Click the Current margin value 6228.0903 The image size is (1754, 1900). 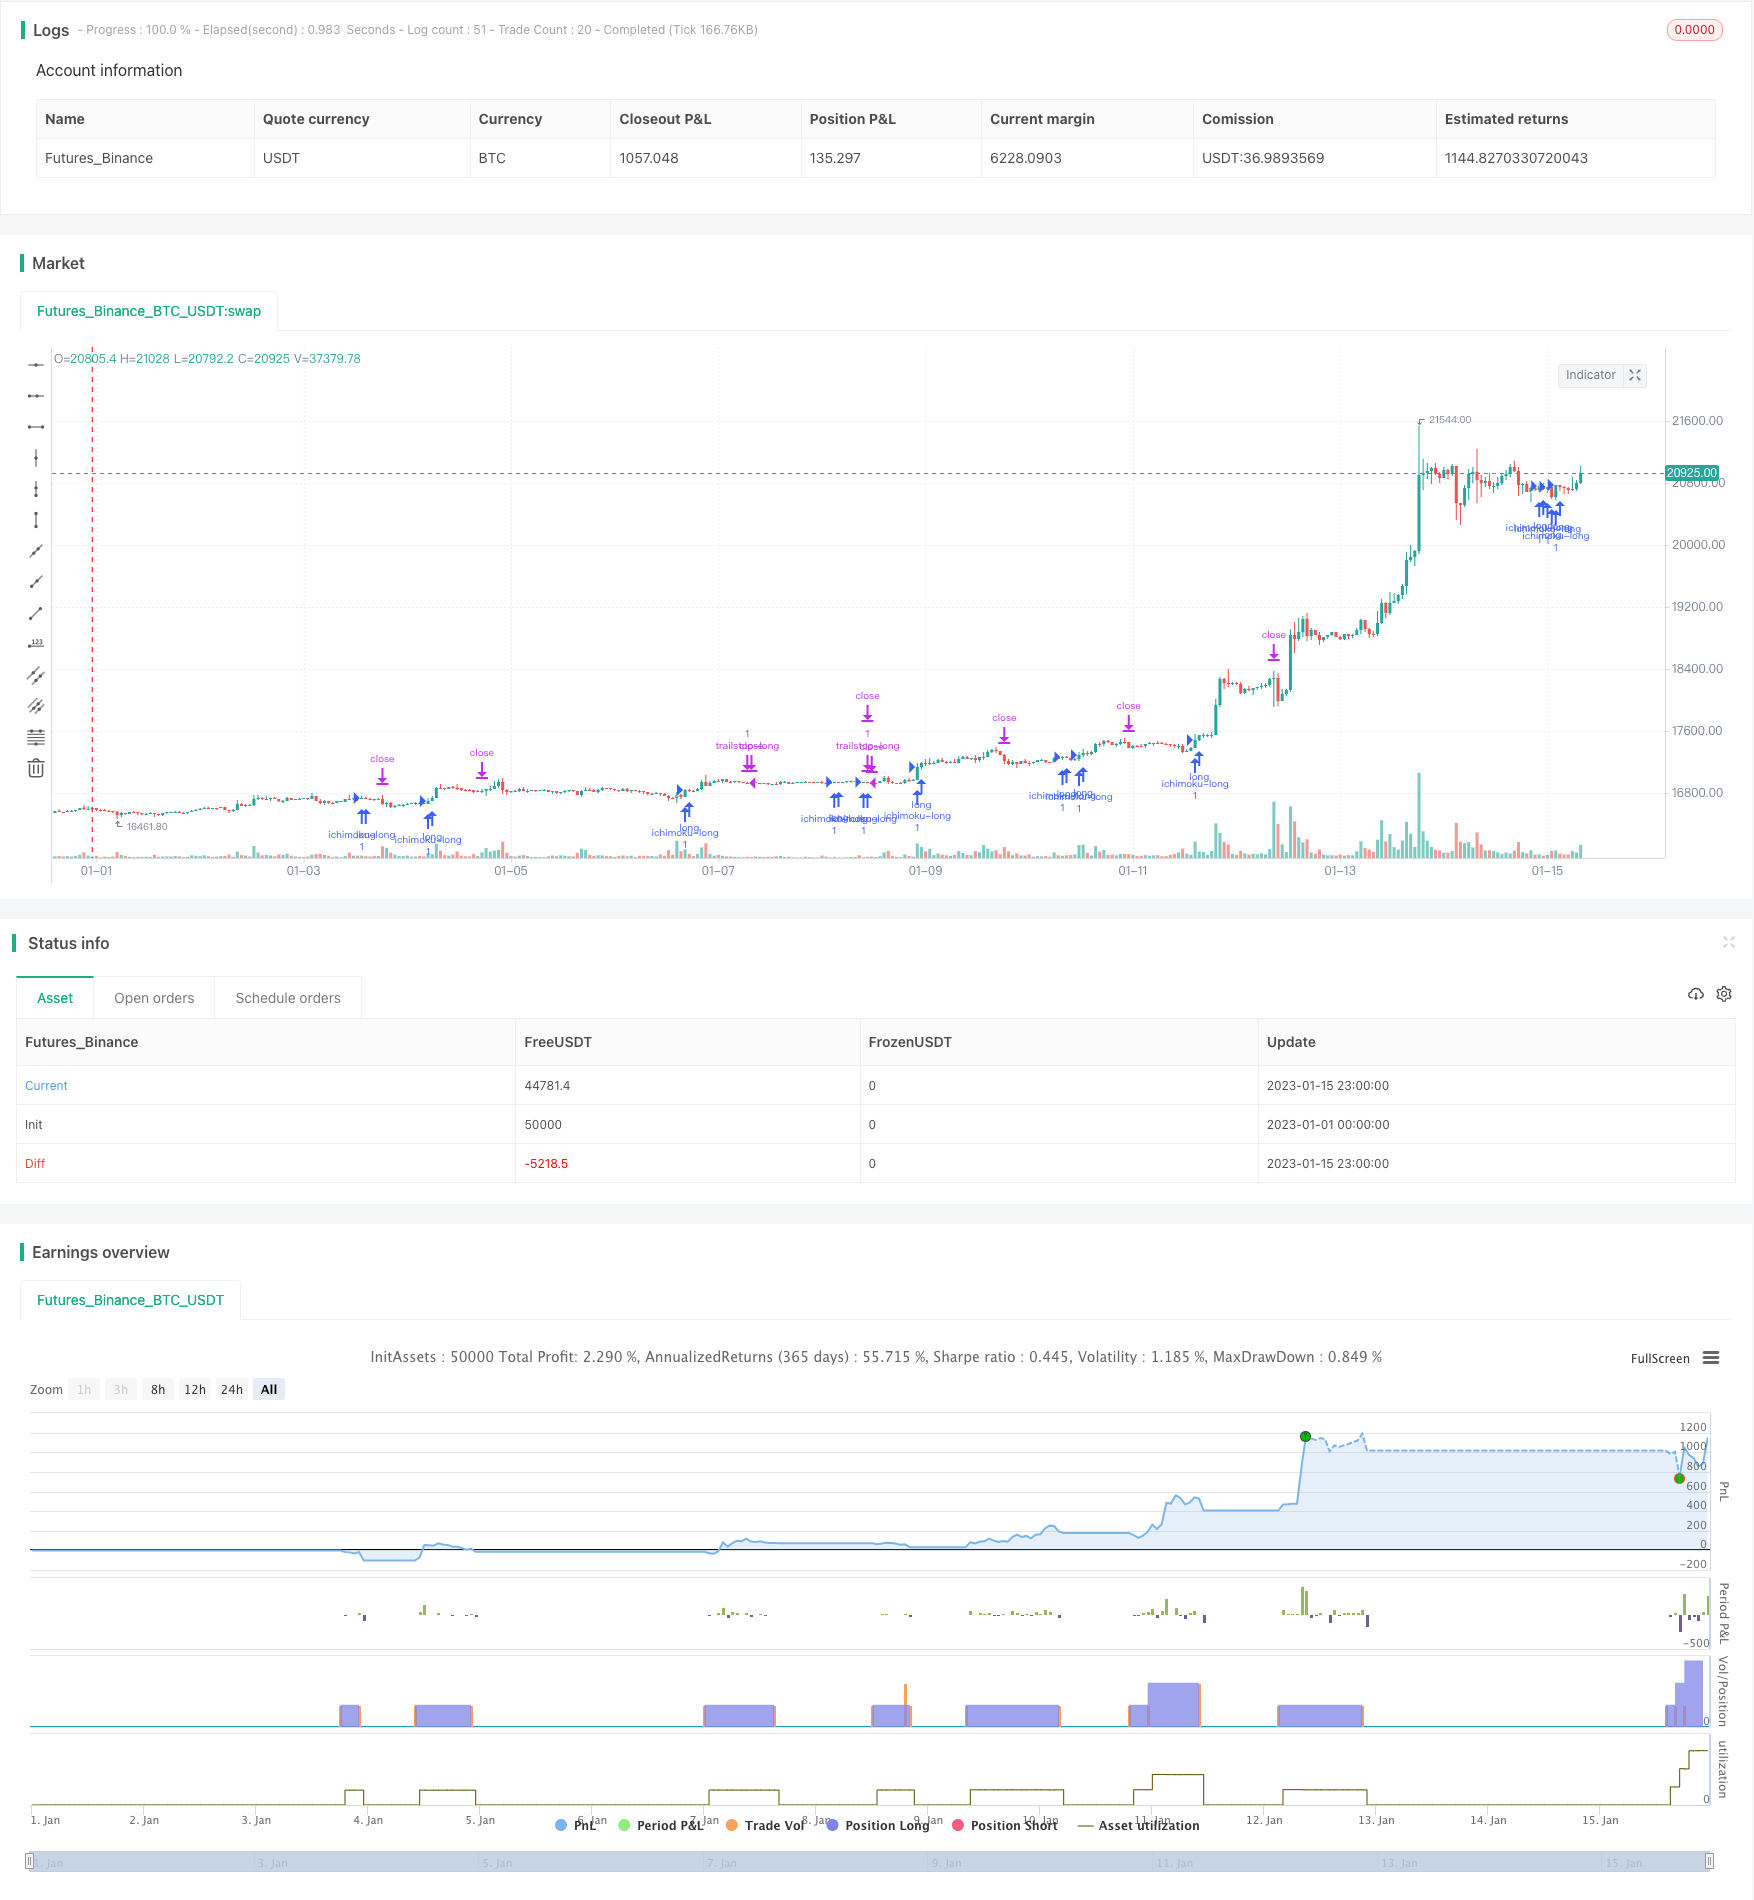coord(1026,158)
